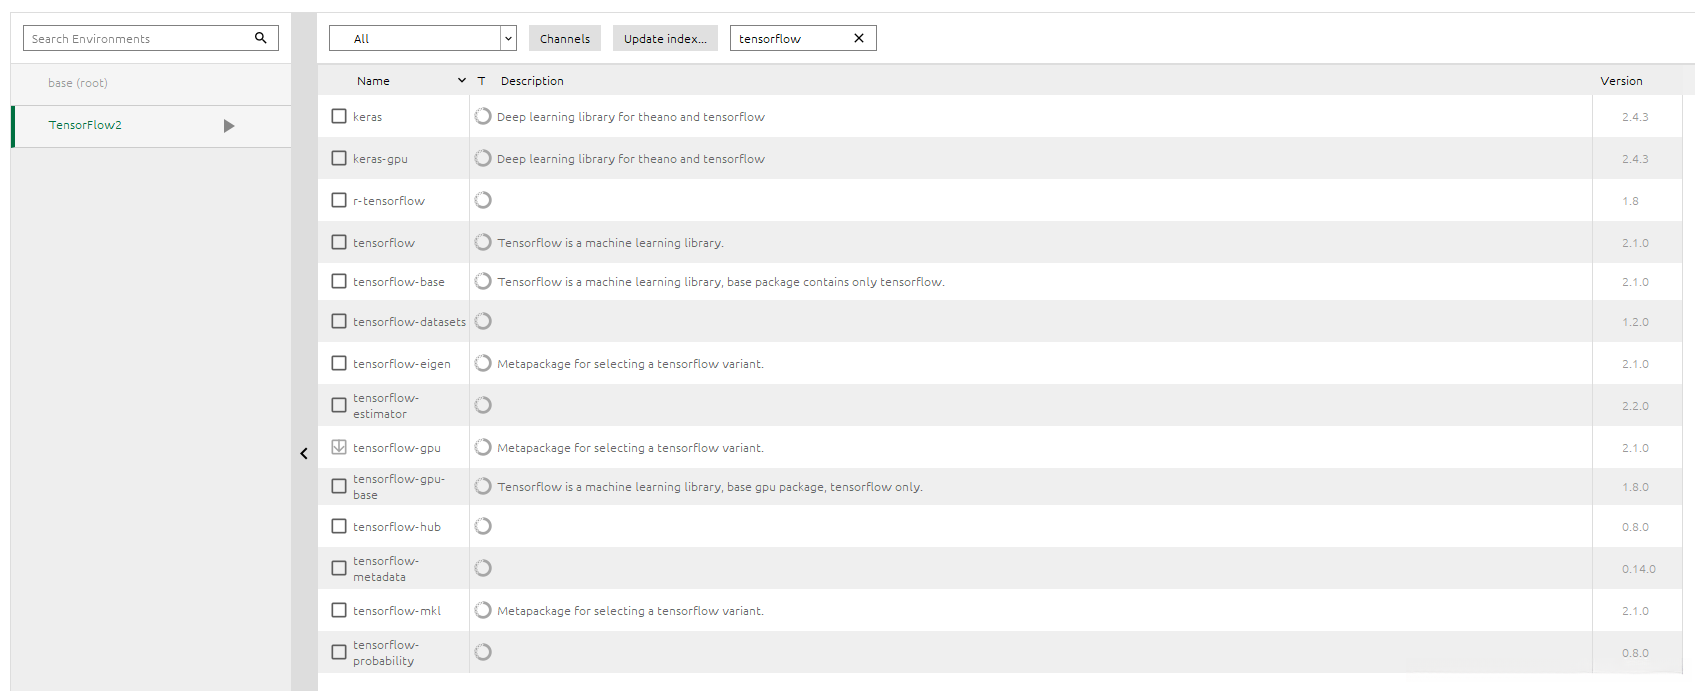Click the type icon for keras-gpu package
1695x691 pixels.
tap(483, 158)
